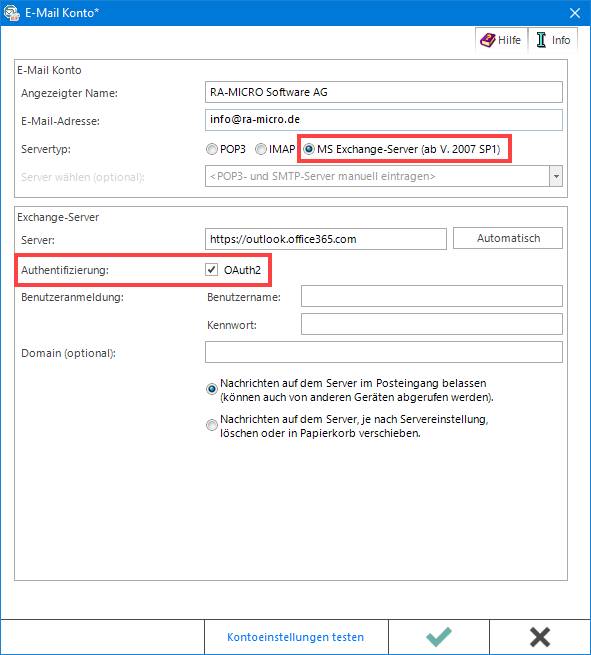Viewport: 591px width, 655px height.
Task: Focus the Benutzername input field
Action: point(431,296)
